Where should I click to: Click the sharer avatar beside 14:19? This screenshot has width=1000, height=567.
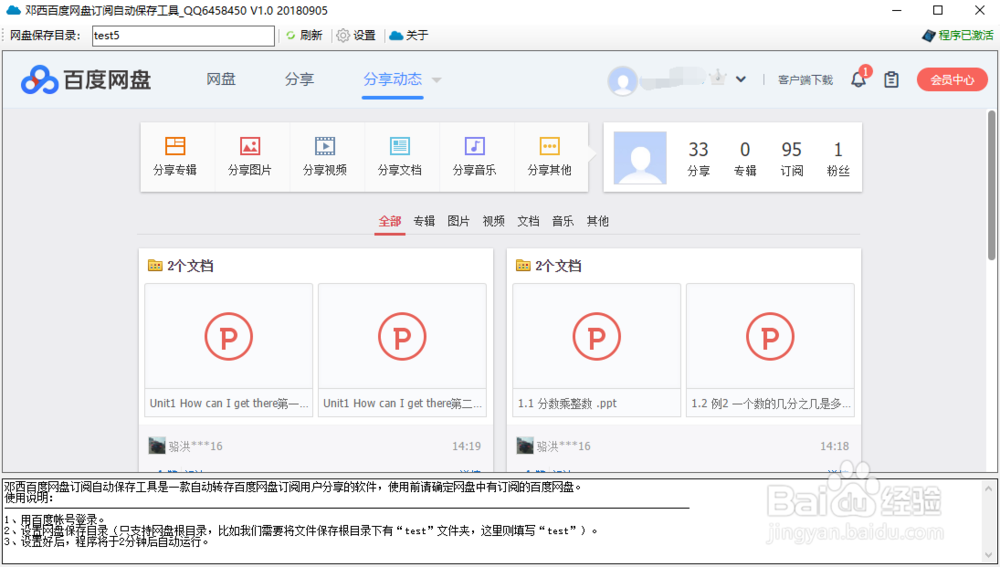(157, 445)
